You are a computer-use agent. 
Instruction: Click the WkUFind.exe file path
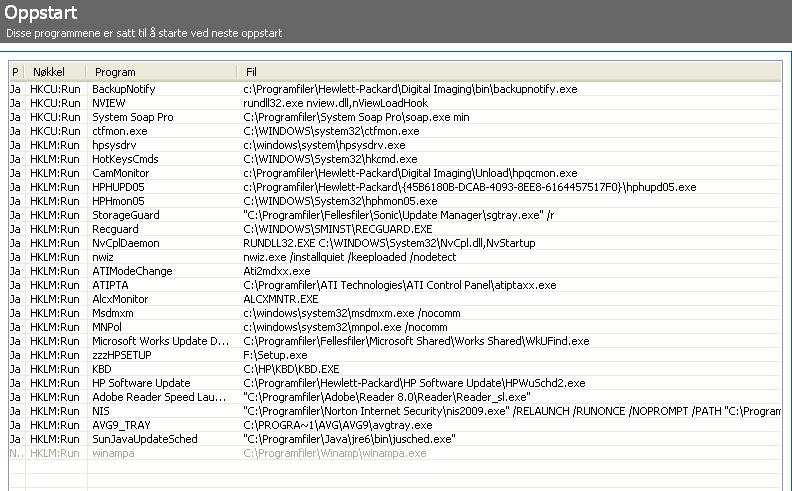[416, 341]
